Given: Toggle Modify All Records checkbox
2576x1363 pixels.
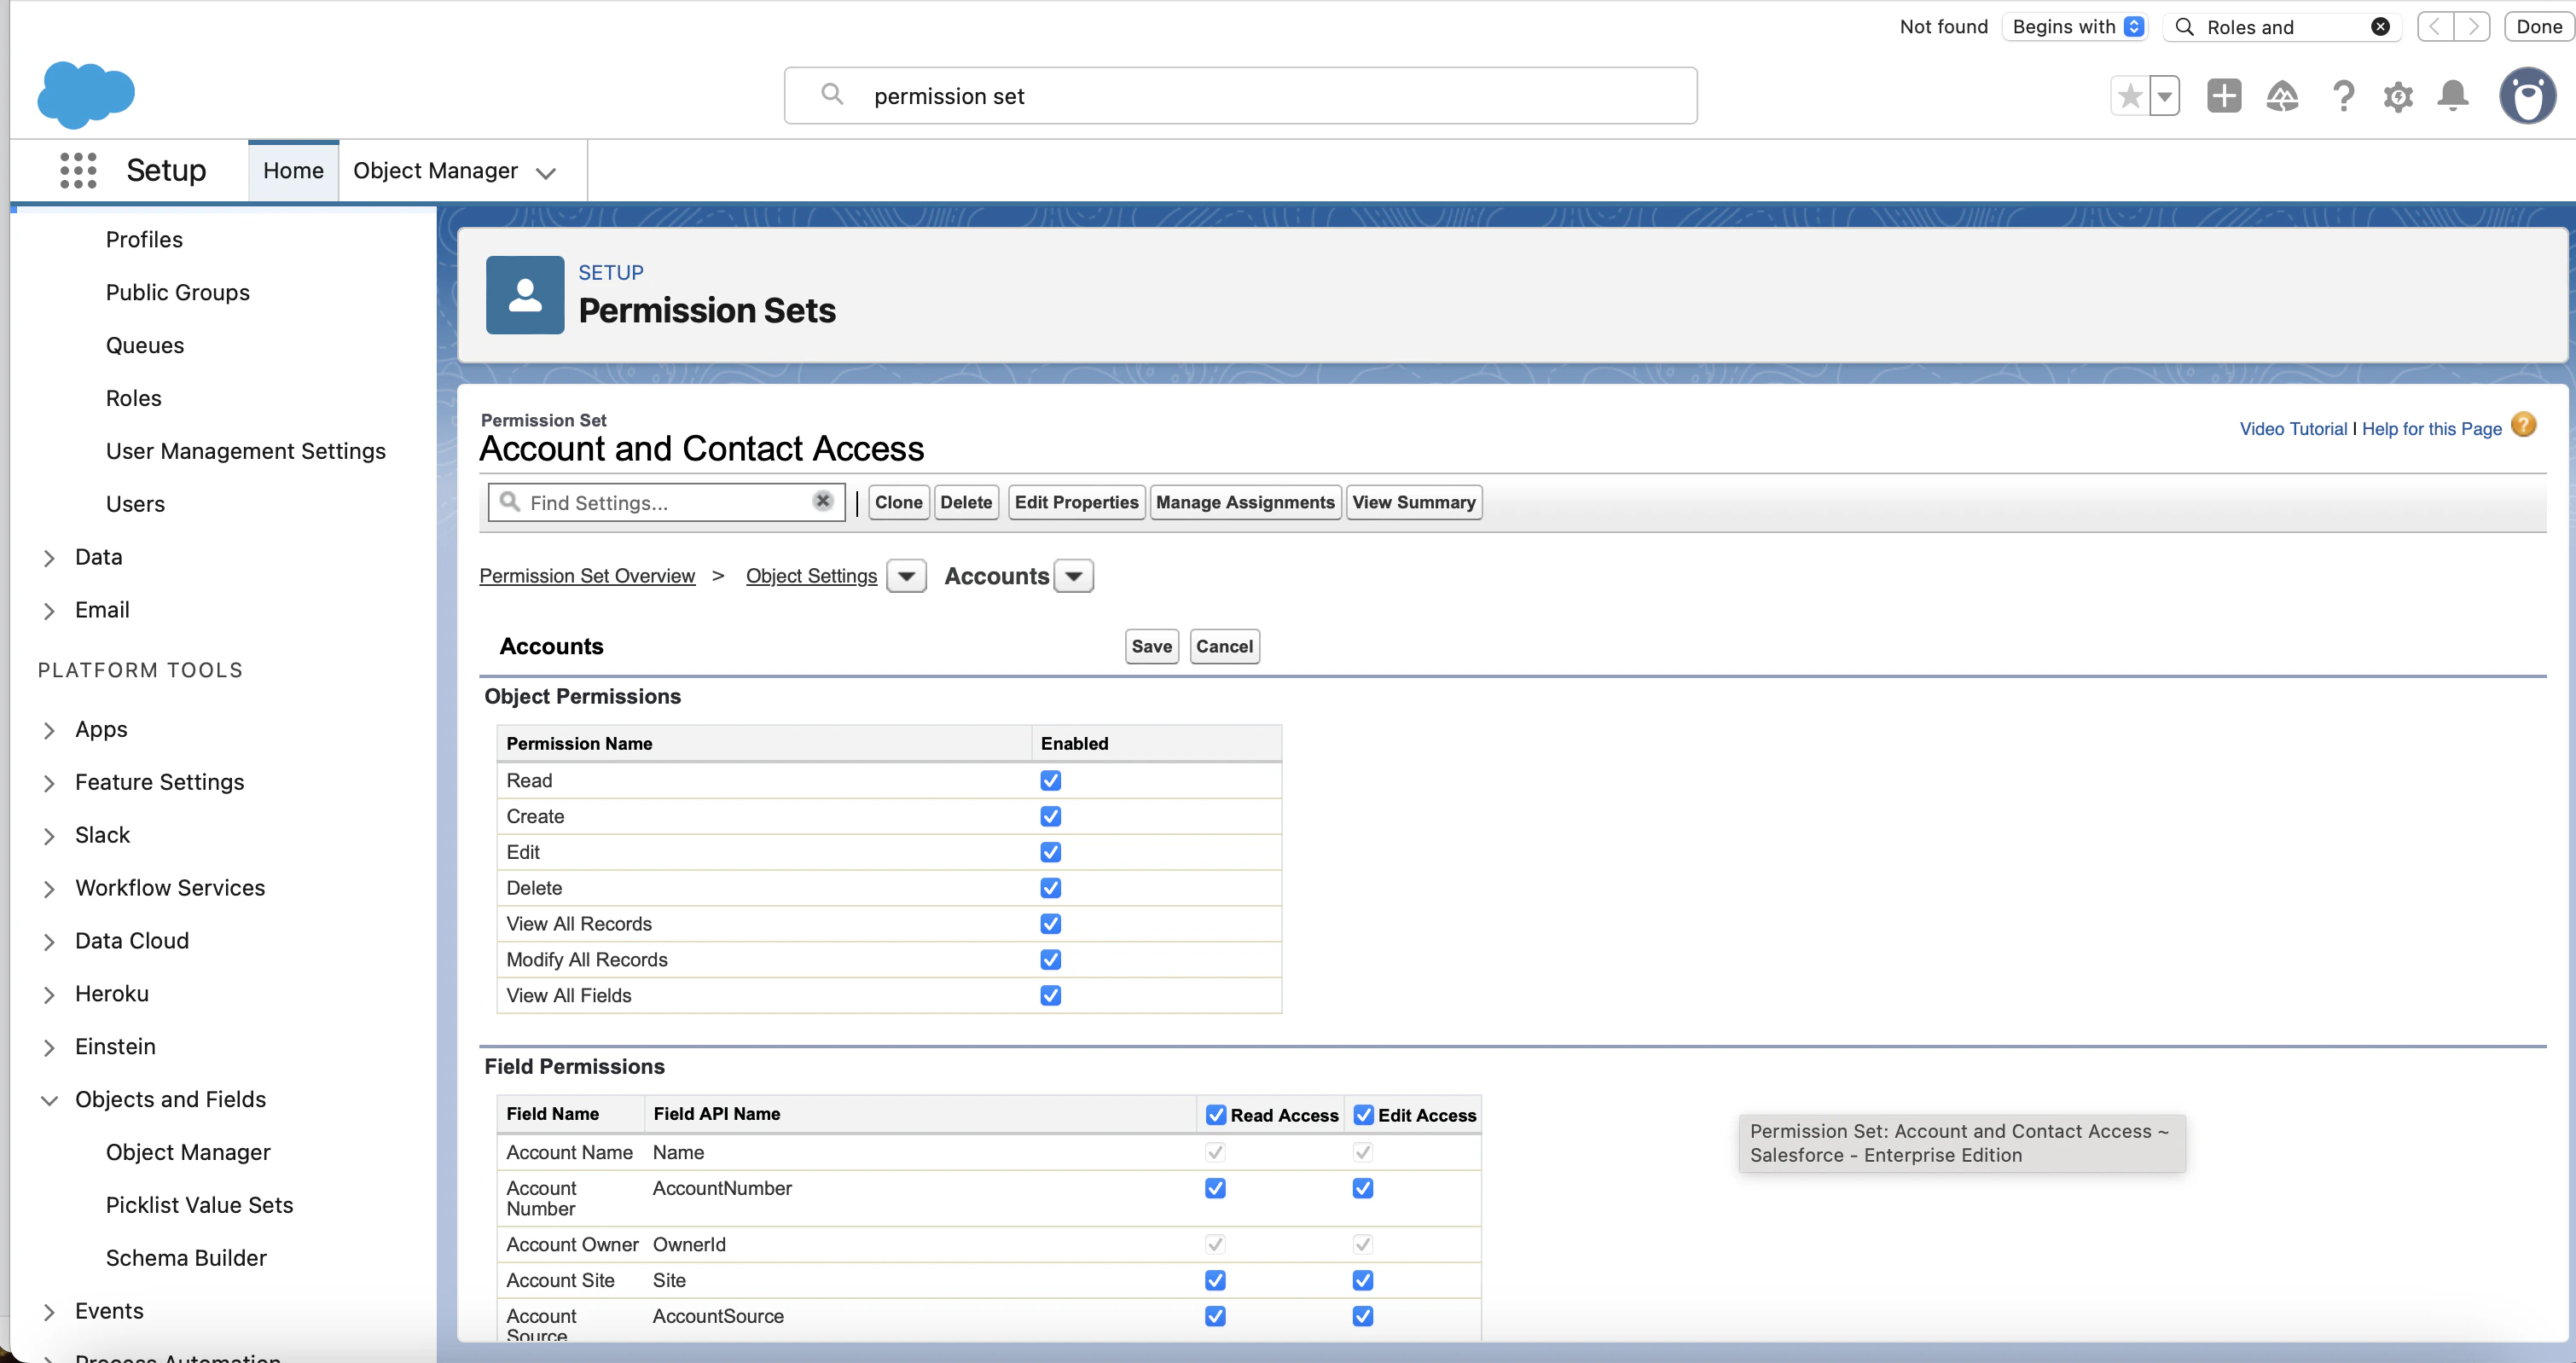Looking at the screenshot, I should click(x=1050, y=960).
